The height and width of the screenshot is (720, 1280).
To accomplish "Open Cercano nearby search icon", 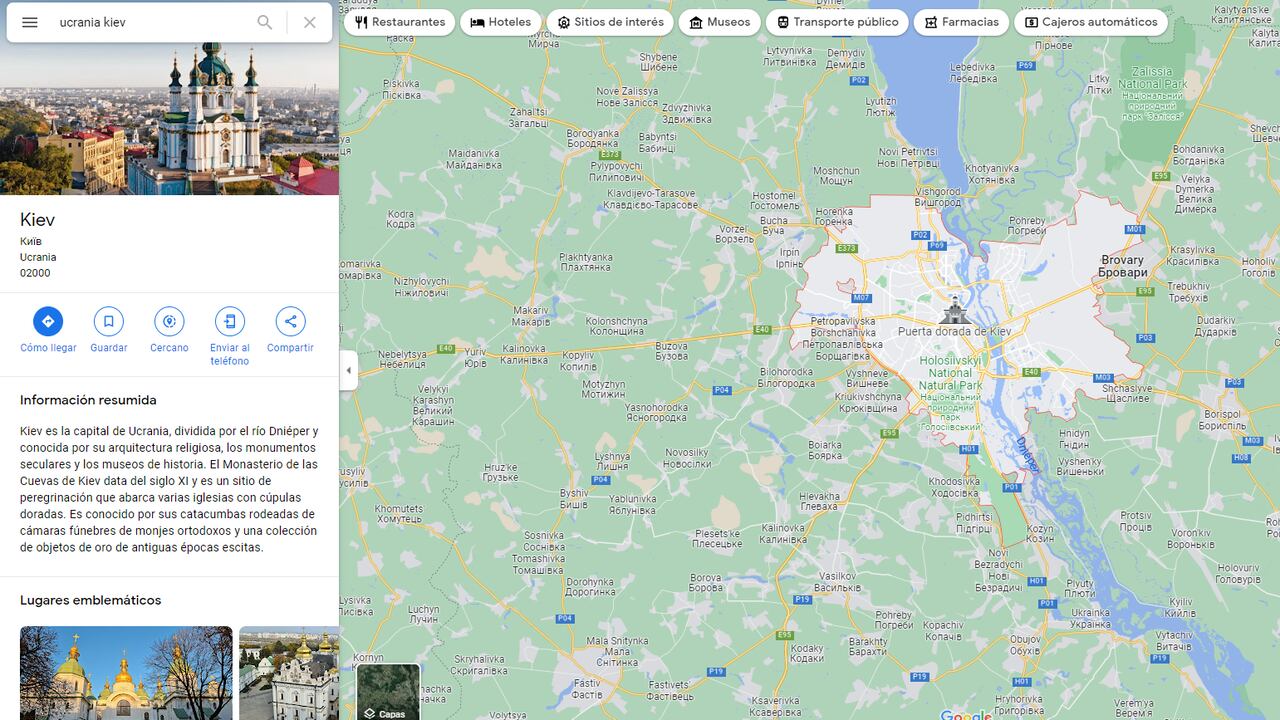I will (x=169, y=321).
